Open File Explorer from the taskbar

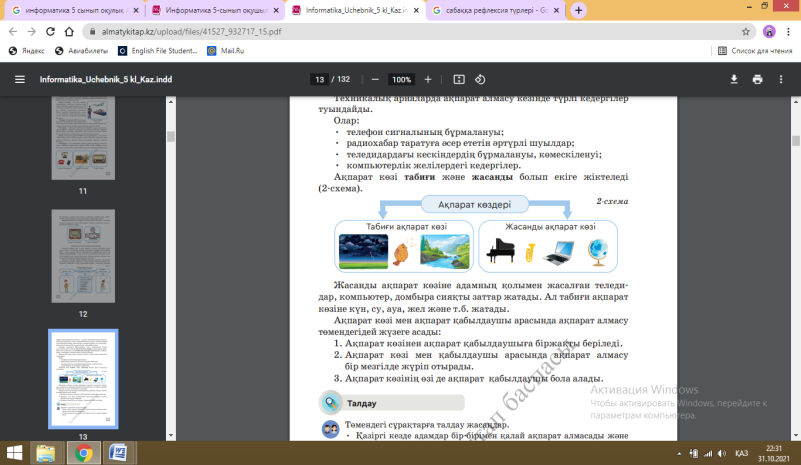pos(46,453)
